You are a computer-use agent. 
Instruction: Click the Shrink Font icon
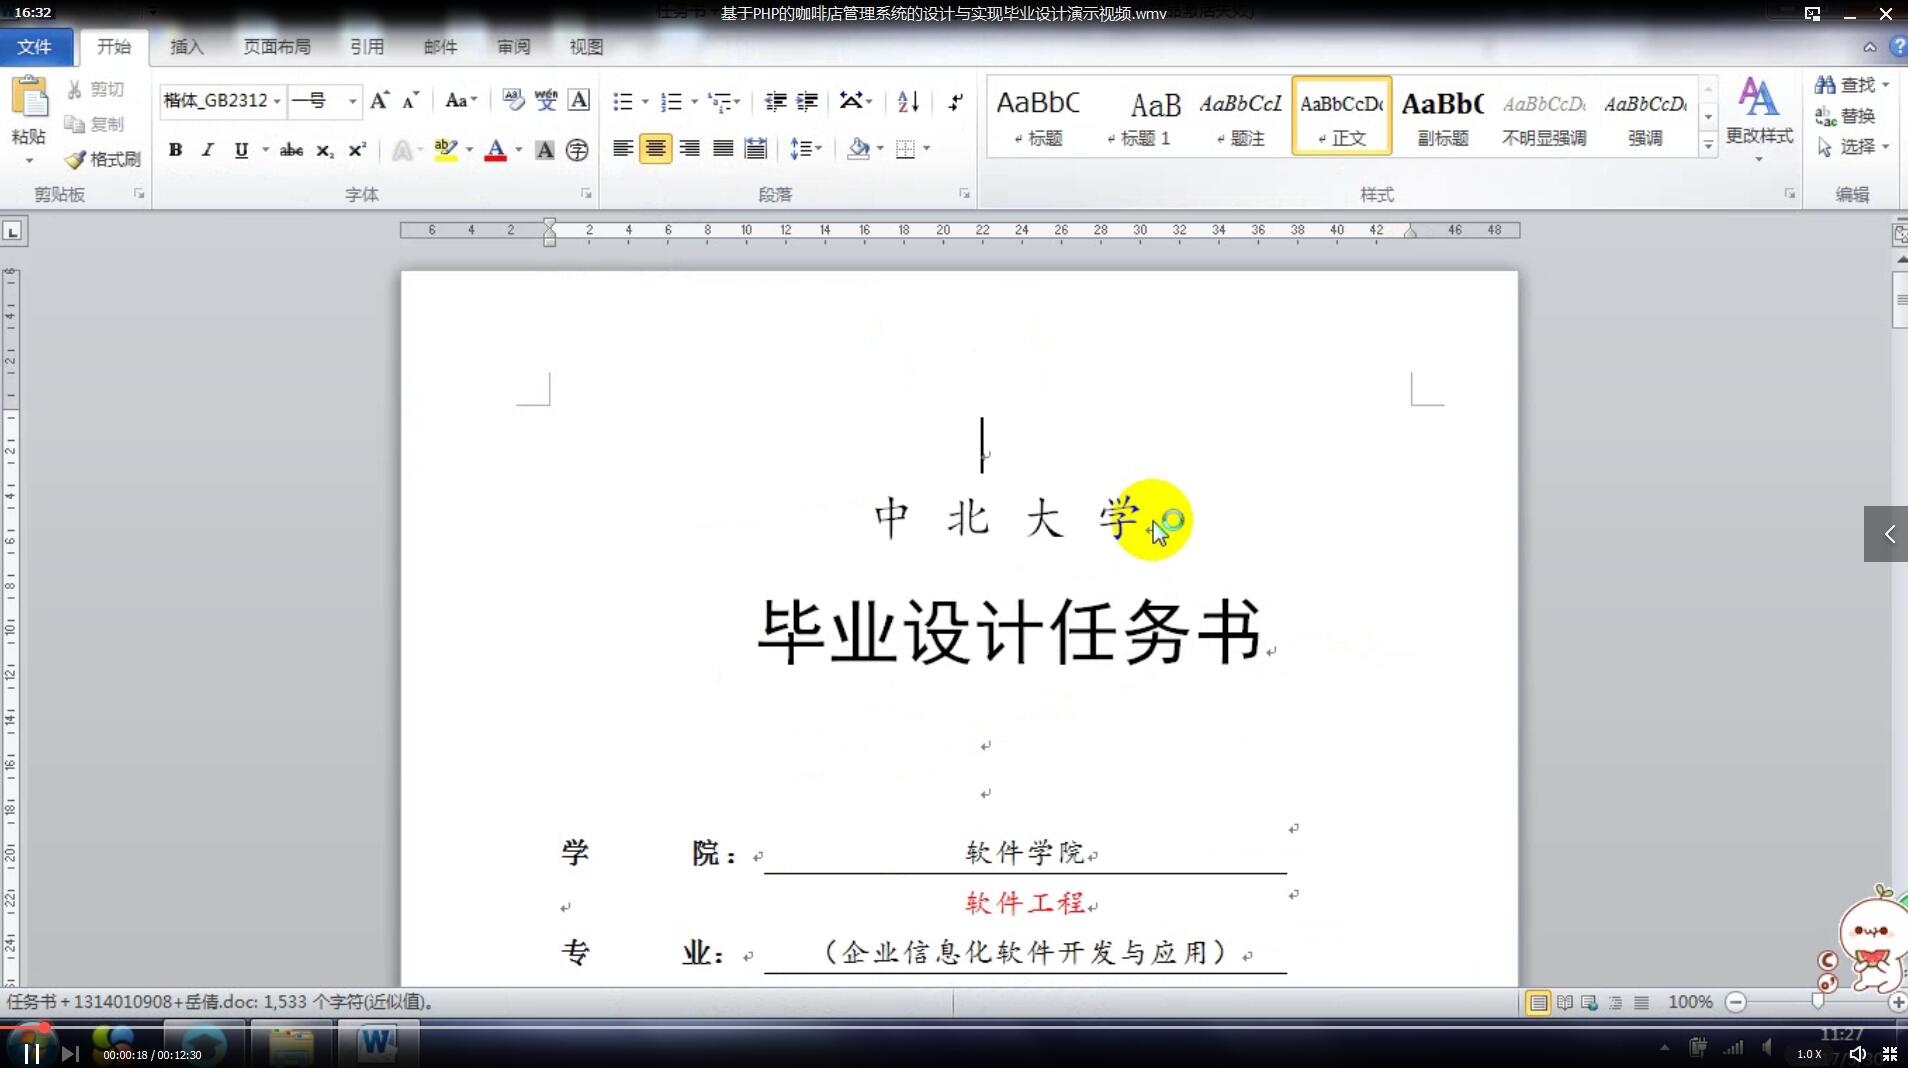click(410, 100)
